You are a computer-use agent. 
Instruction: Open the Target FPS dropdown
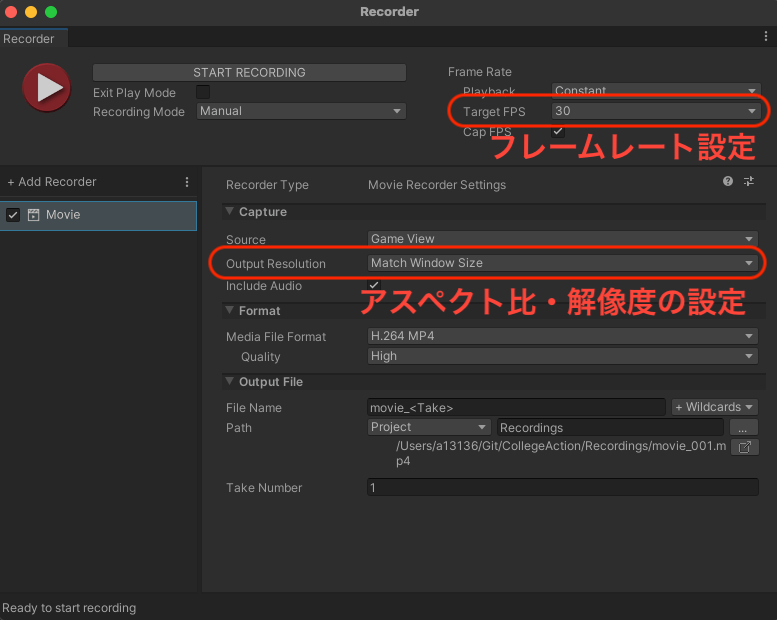pyautogui.click(x=656, y=111)
